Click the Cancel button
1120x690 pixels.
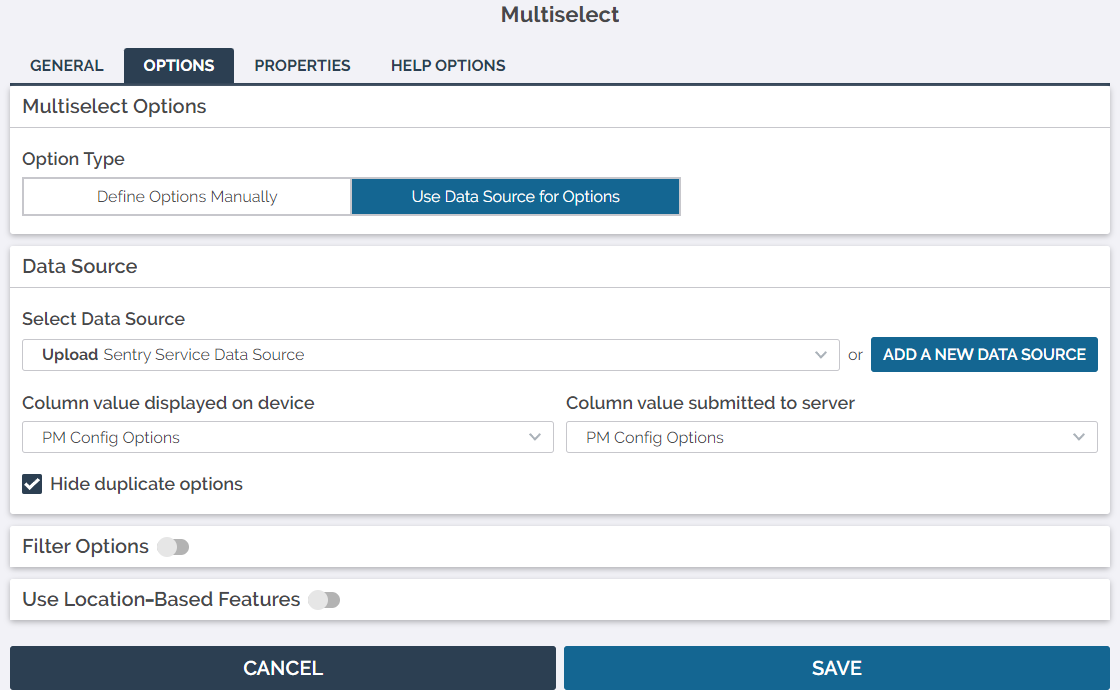click(x=283, y=668)
